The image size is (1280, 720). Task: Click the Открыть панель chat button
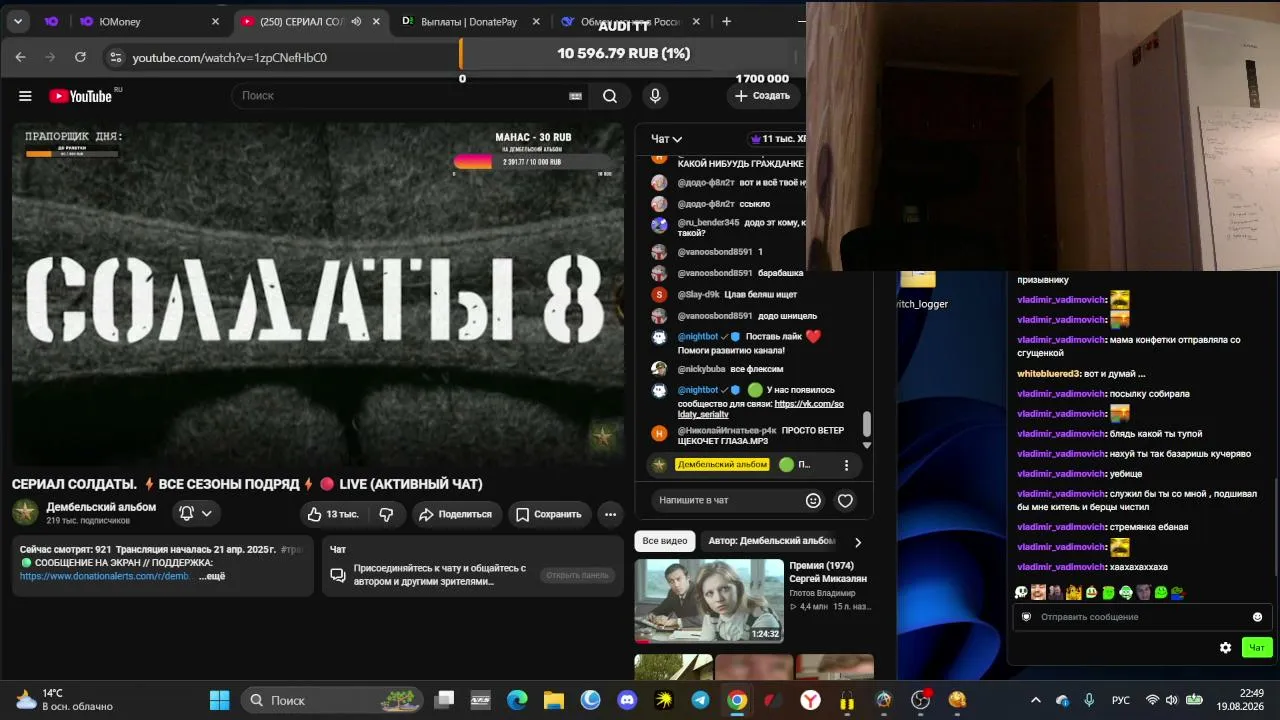point(577,575)
